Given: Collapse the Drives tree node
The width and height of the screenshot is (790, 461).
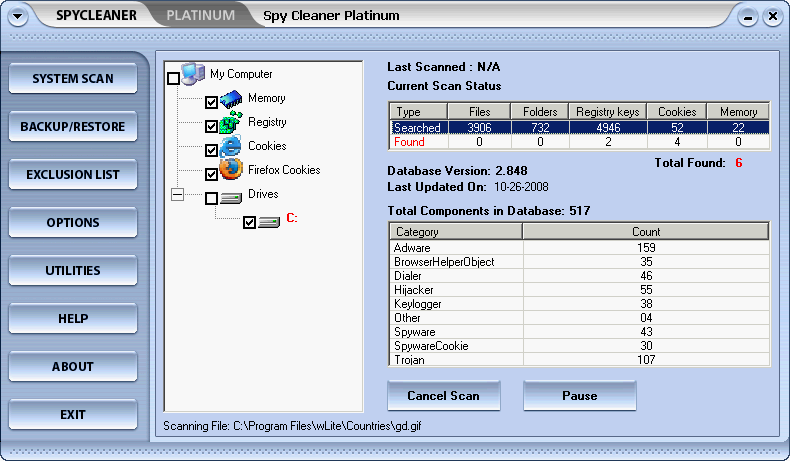Looking at the screenshot, I should 177,194.
